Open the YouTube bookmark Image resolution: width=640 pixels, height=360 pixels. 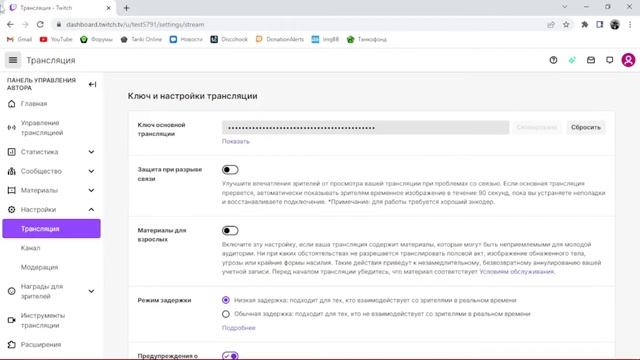point(56,39)
